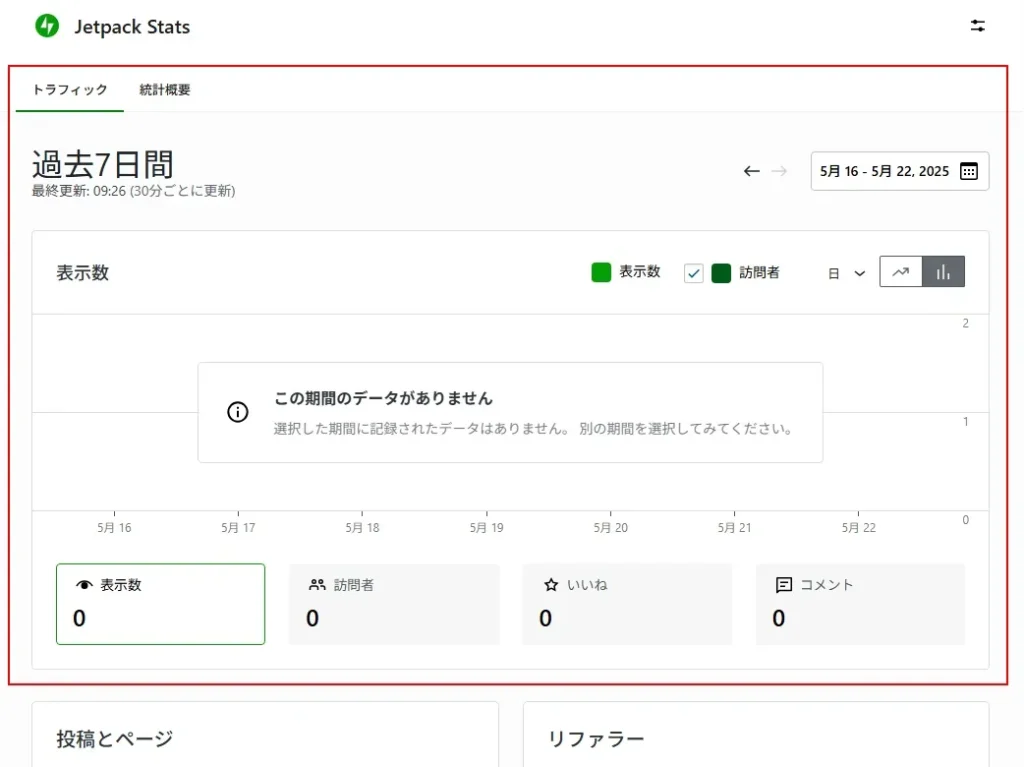This screenshot has height=767, width=1024.
Task: Open the stats settings sliders icon
Action: point(977,26)
